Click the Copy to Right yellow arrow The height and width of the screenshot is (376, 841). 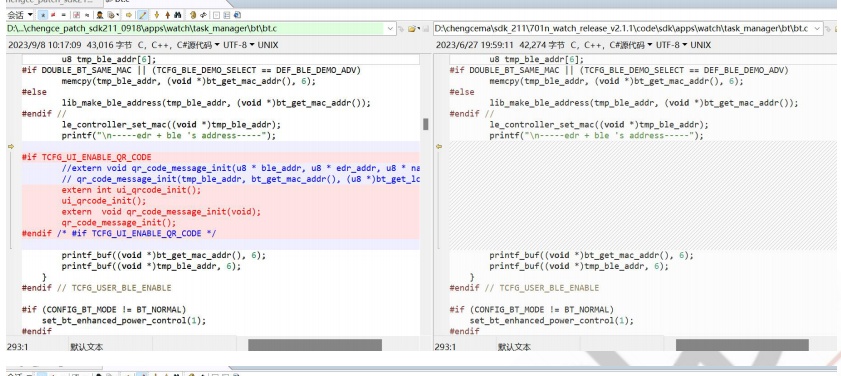[x=129, y=15]
